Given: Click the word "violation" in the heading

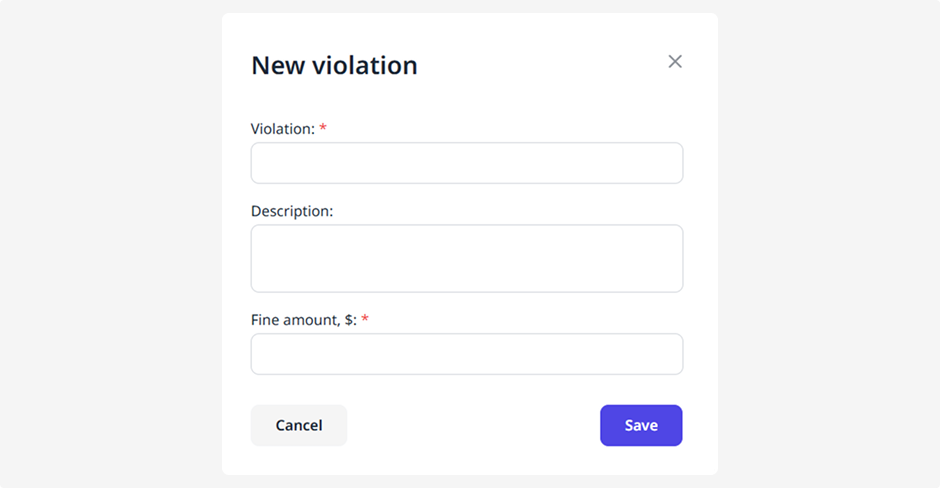Looking at the screenshot, I should coord(365,66).
